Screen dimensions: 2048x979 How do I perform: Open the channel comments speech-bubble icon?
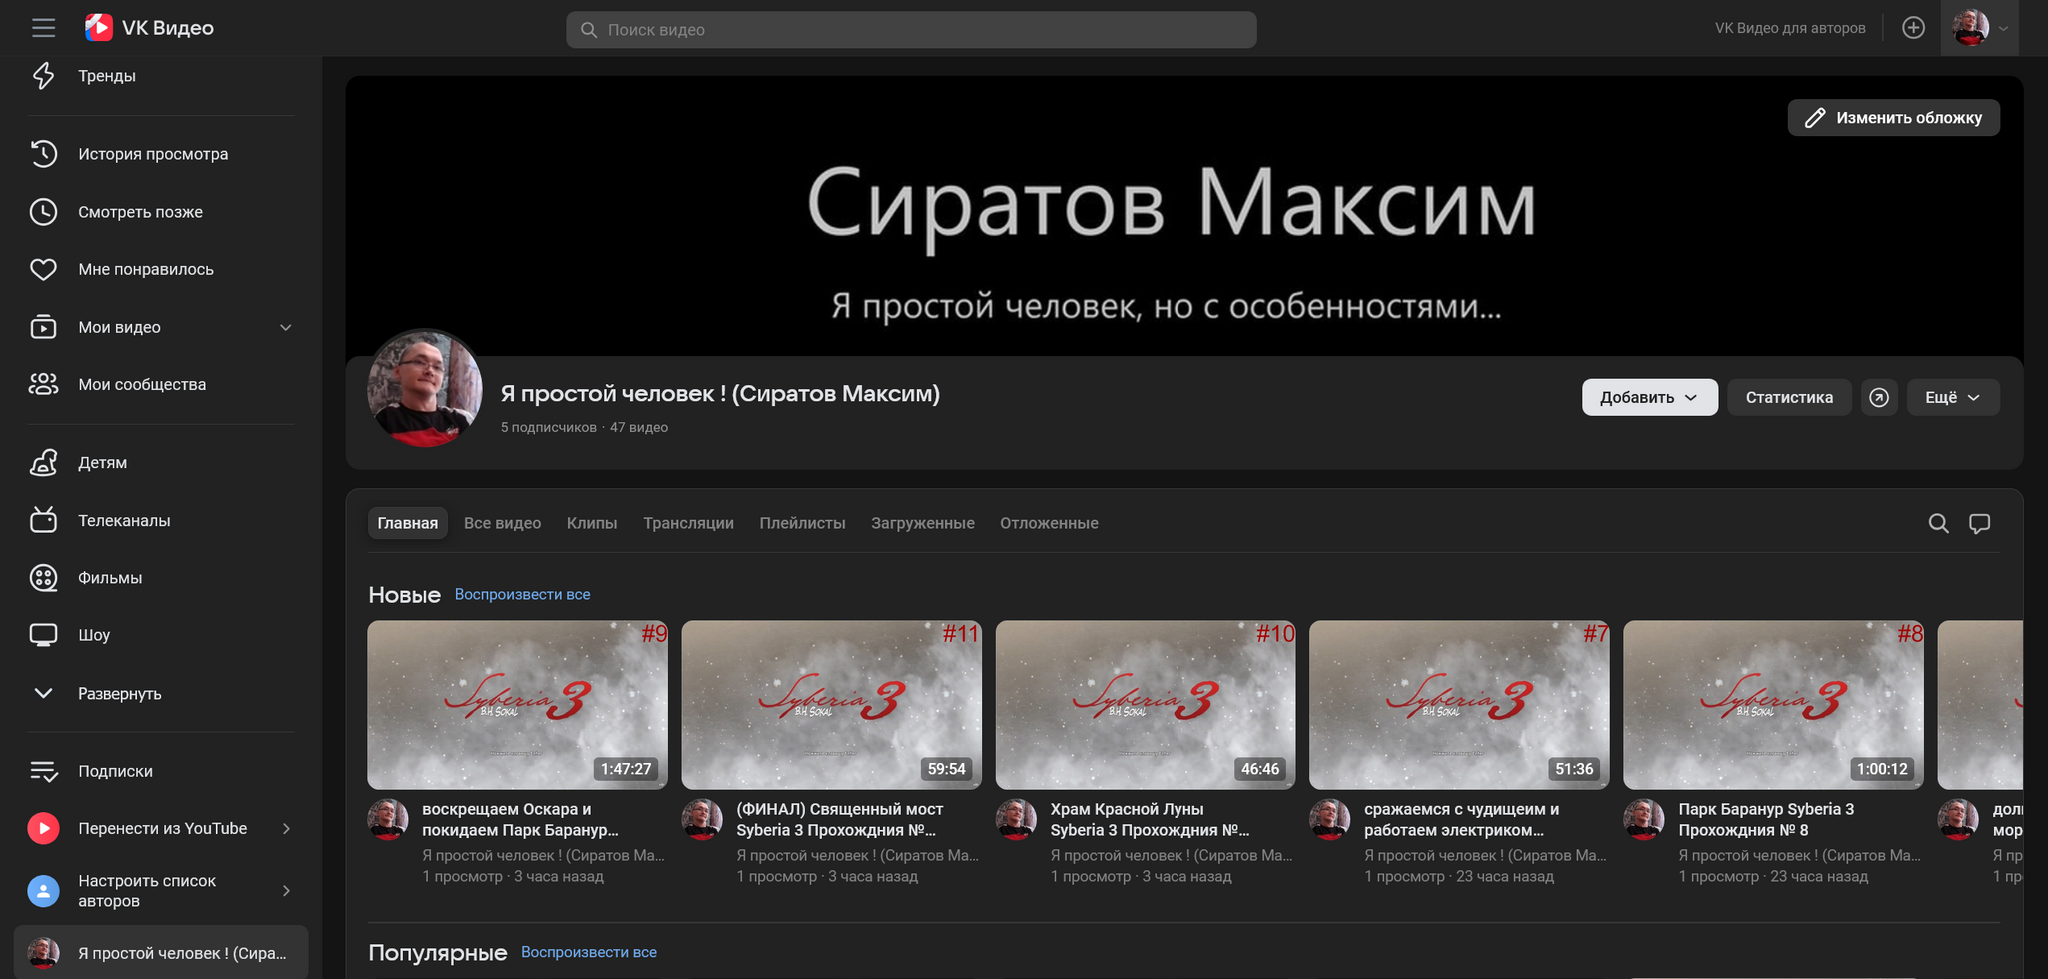1979,523
